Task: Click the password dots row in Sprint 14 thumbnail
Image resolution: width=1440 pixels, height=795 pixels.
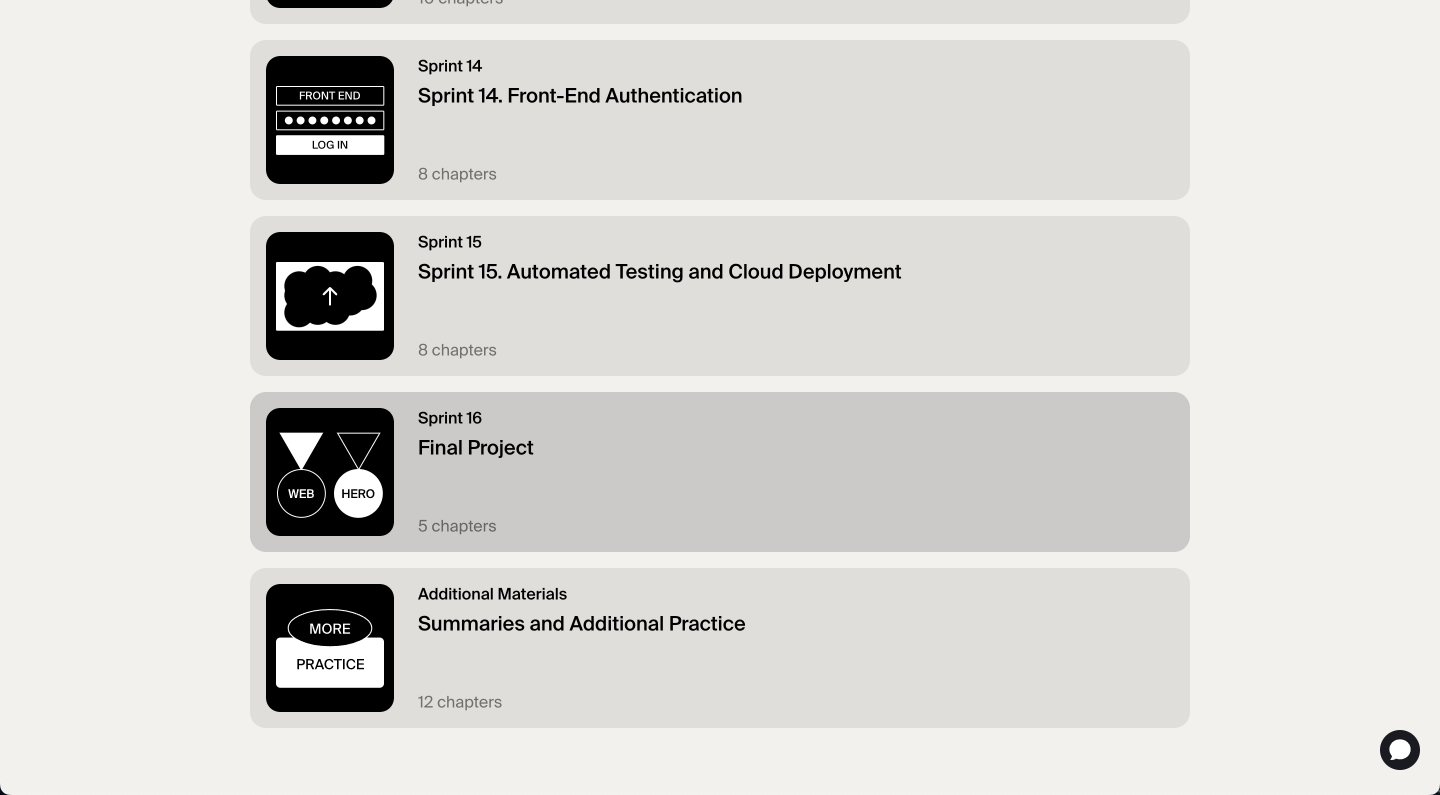Action: click(330, 120)
